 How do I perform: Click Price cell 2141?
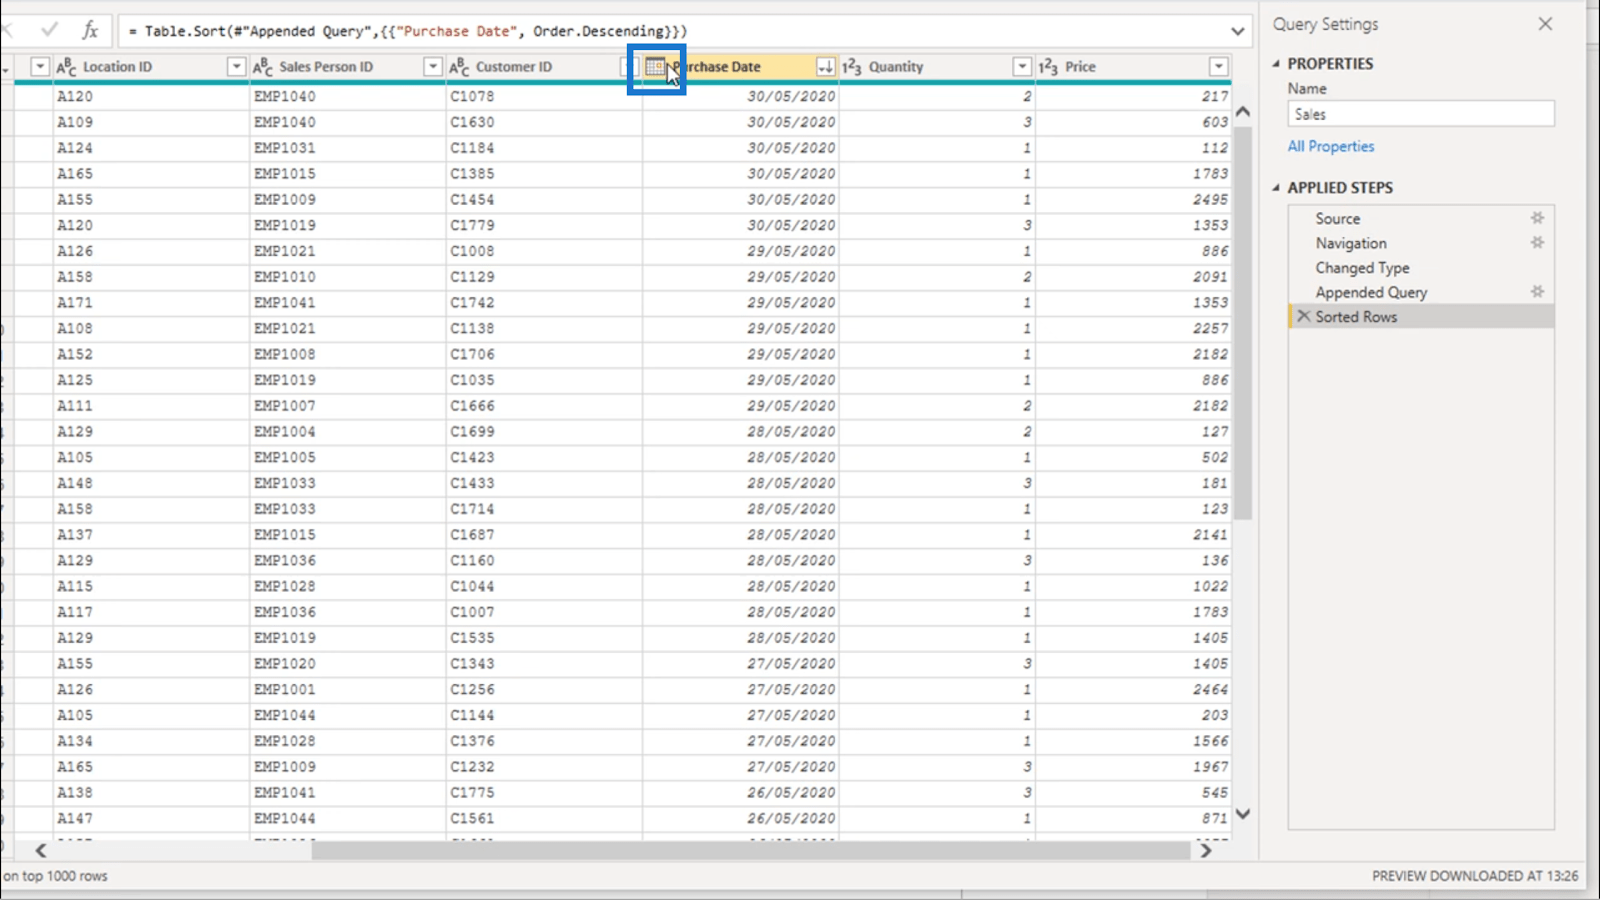coord(1133,535)
